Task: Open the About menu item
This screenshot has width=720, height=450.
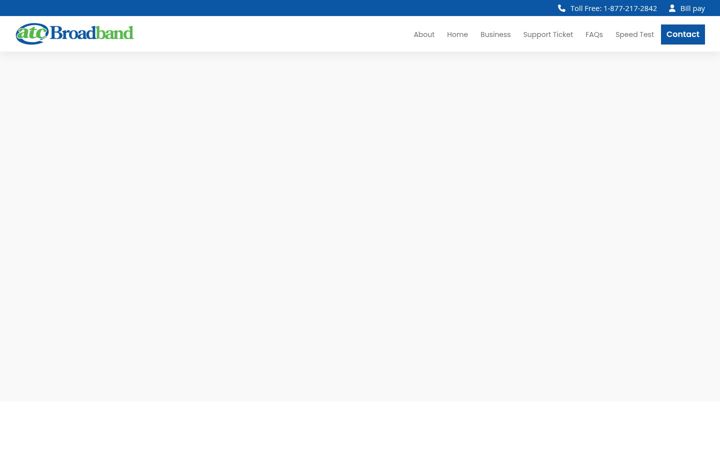Action: pos(424,34)
